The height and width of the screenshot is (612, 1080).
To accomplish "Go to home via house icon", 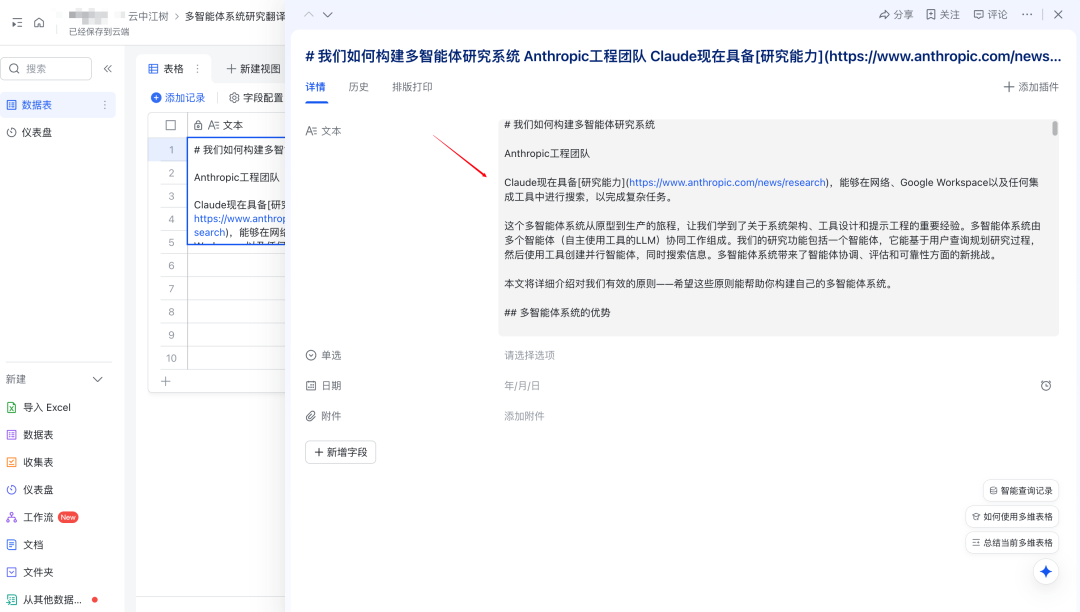I will (x=39, y=23).
